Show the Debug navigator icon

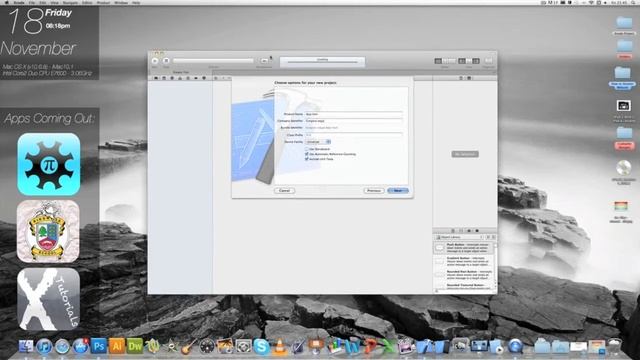188,78
